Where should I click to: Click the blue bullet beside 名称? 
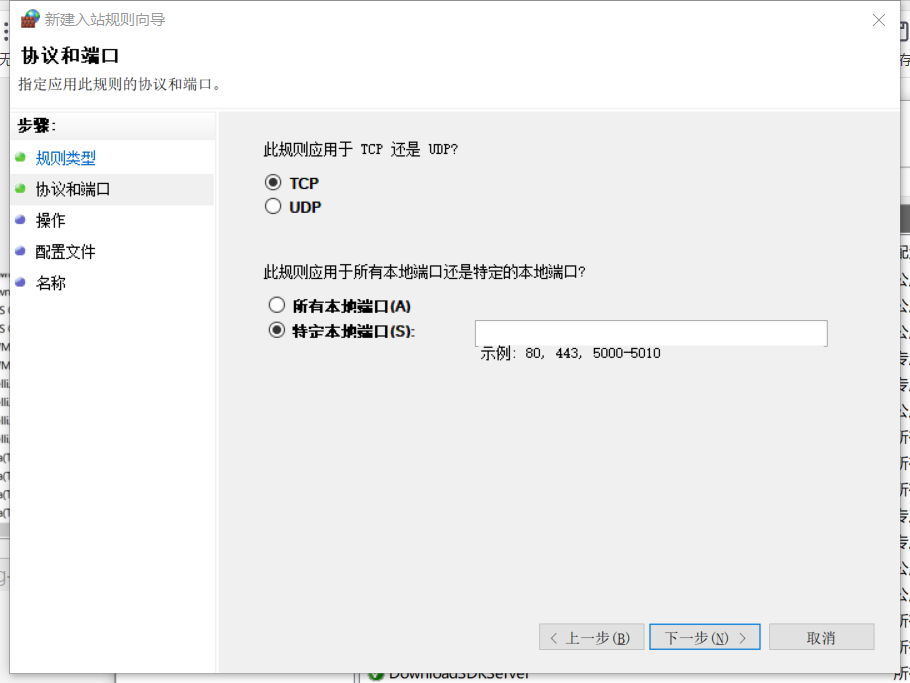click(x=20, y=282)
